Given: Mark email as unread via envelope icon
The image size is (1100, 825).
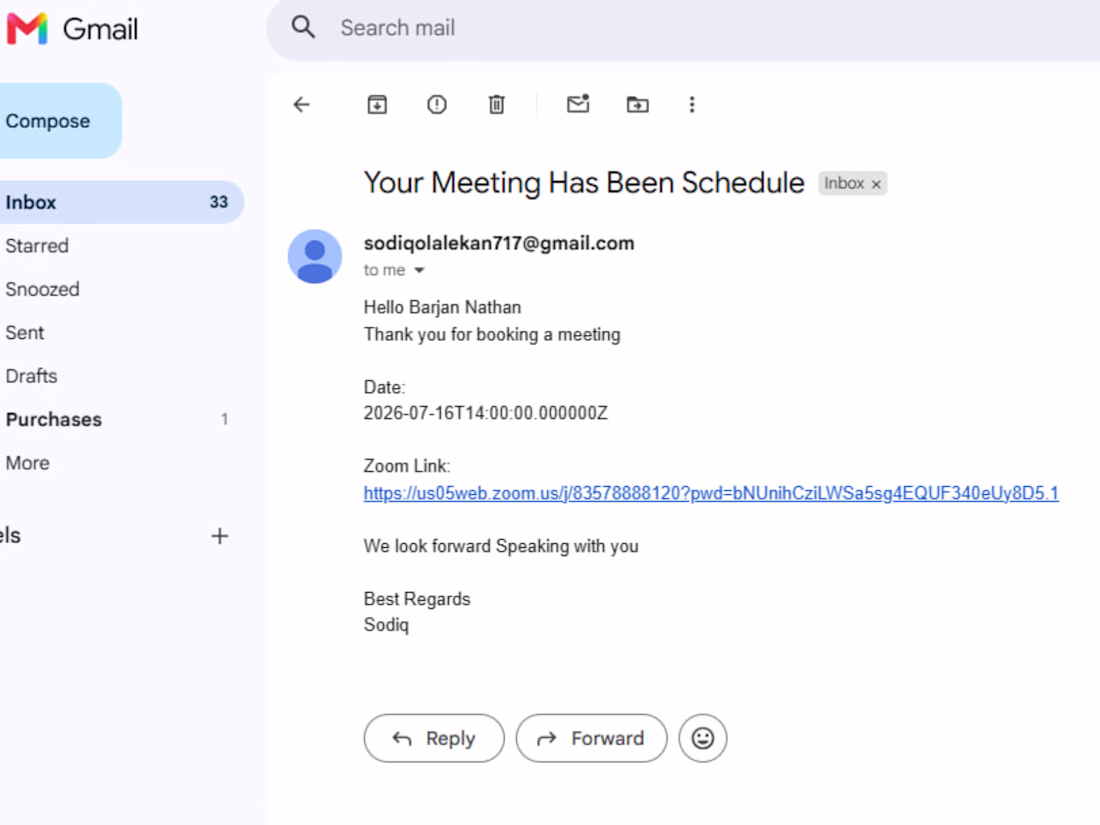Looking at the screenshot, I should click(x=577, y=104).
